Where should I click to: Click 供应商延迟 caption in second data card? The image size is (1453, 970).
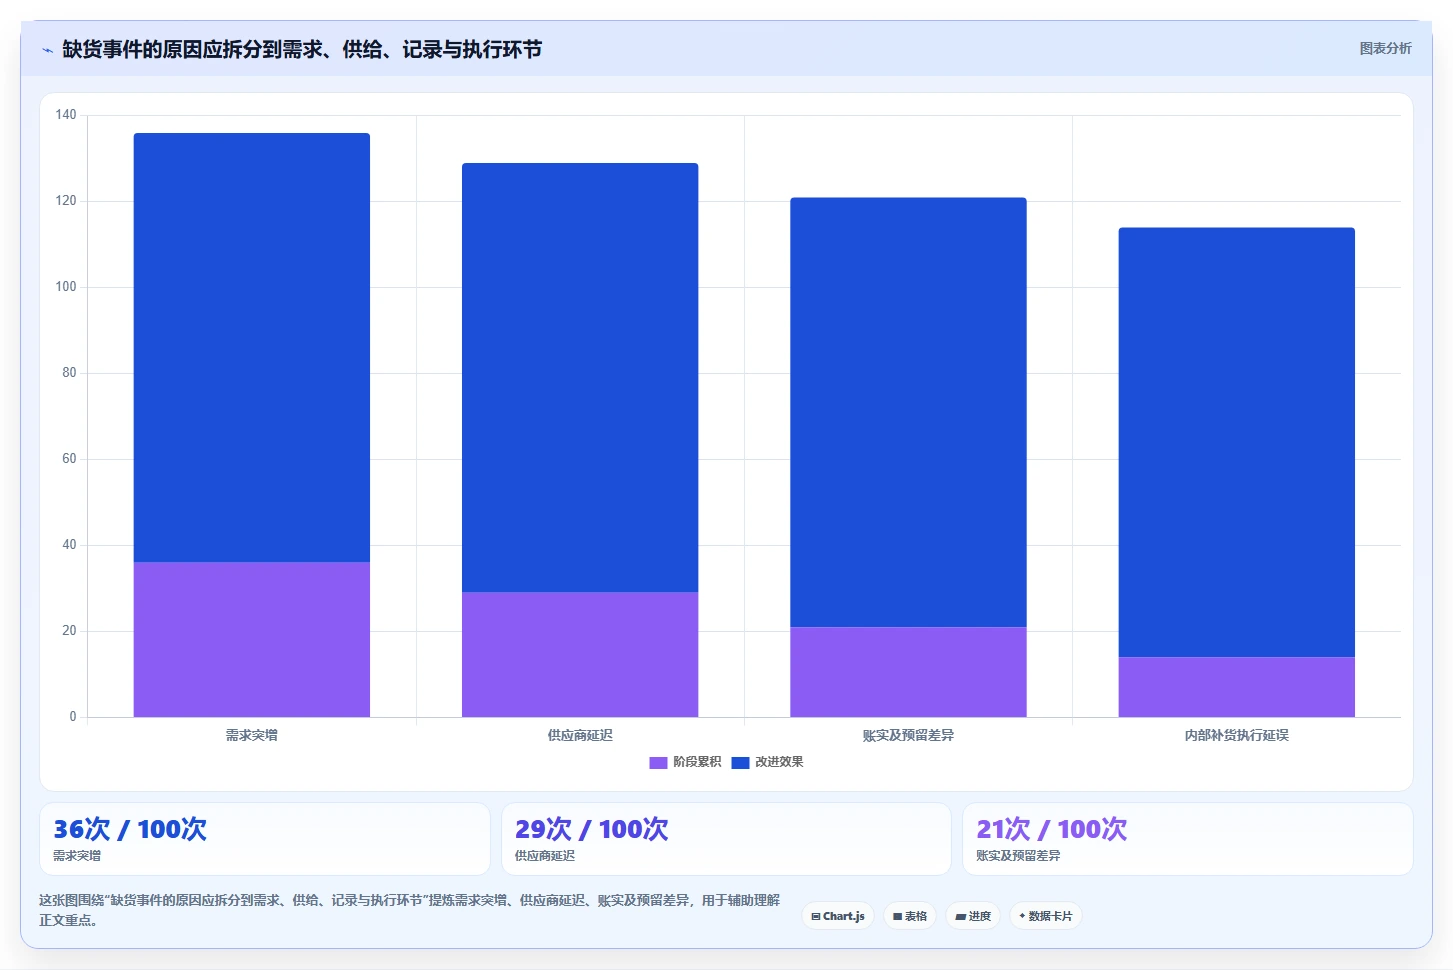[x=545, y=856]
